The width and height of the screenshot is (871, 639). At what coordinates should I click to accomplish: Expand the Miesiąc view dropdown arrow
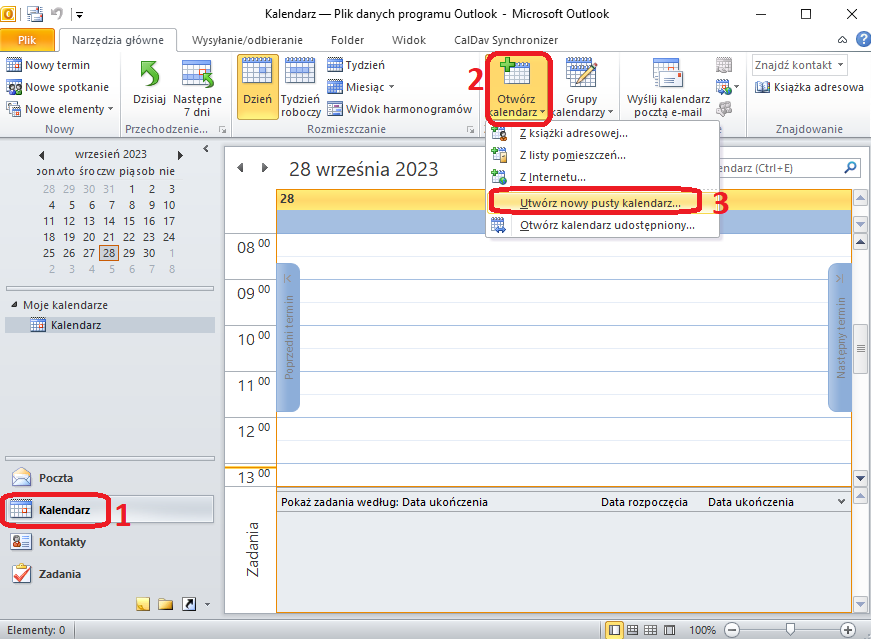click(391, 87)
